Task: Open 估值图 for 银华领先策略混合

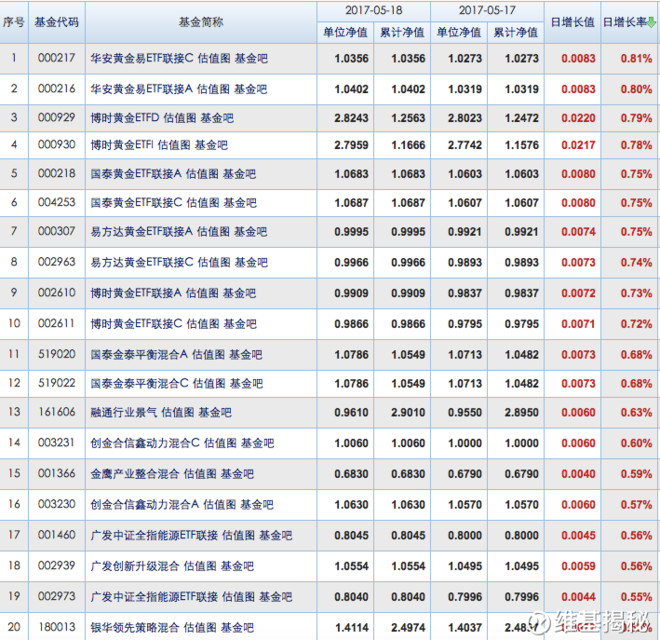Action: tap(200, 627)
